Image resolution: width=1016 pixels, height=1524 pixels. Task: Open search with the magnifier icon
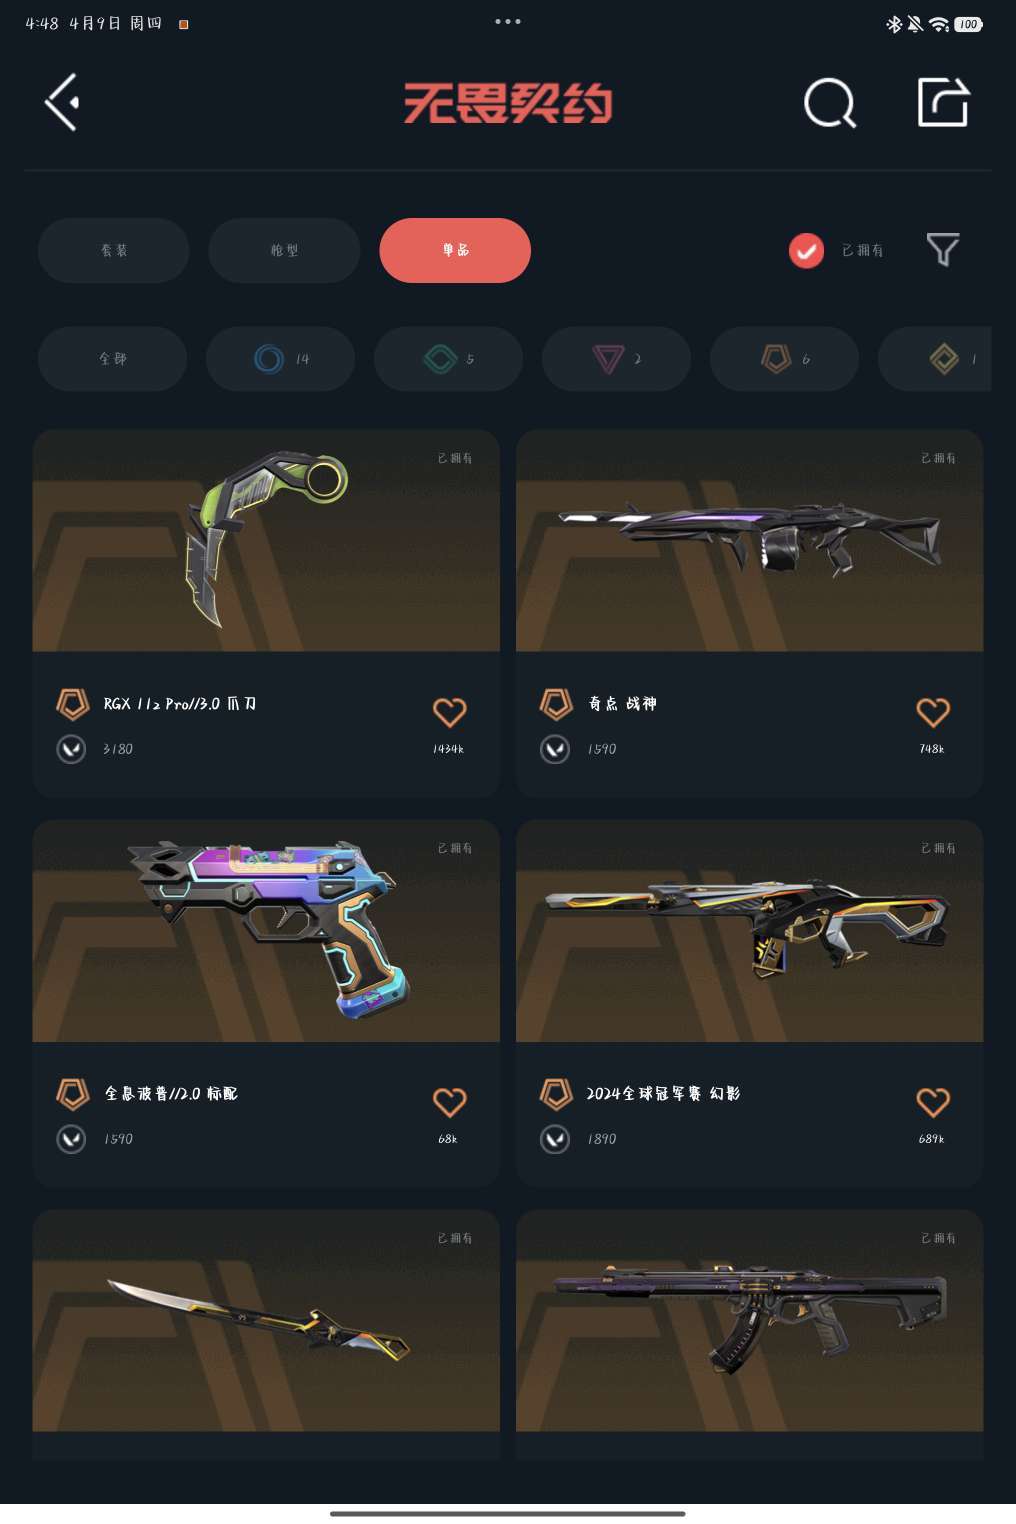830,102
